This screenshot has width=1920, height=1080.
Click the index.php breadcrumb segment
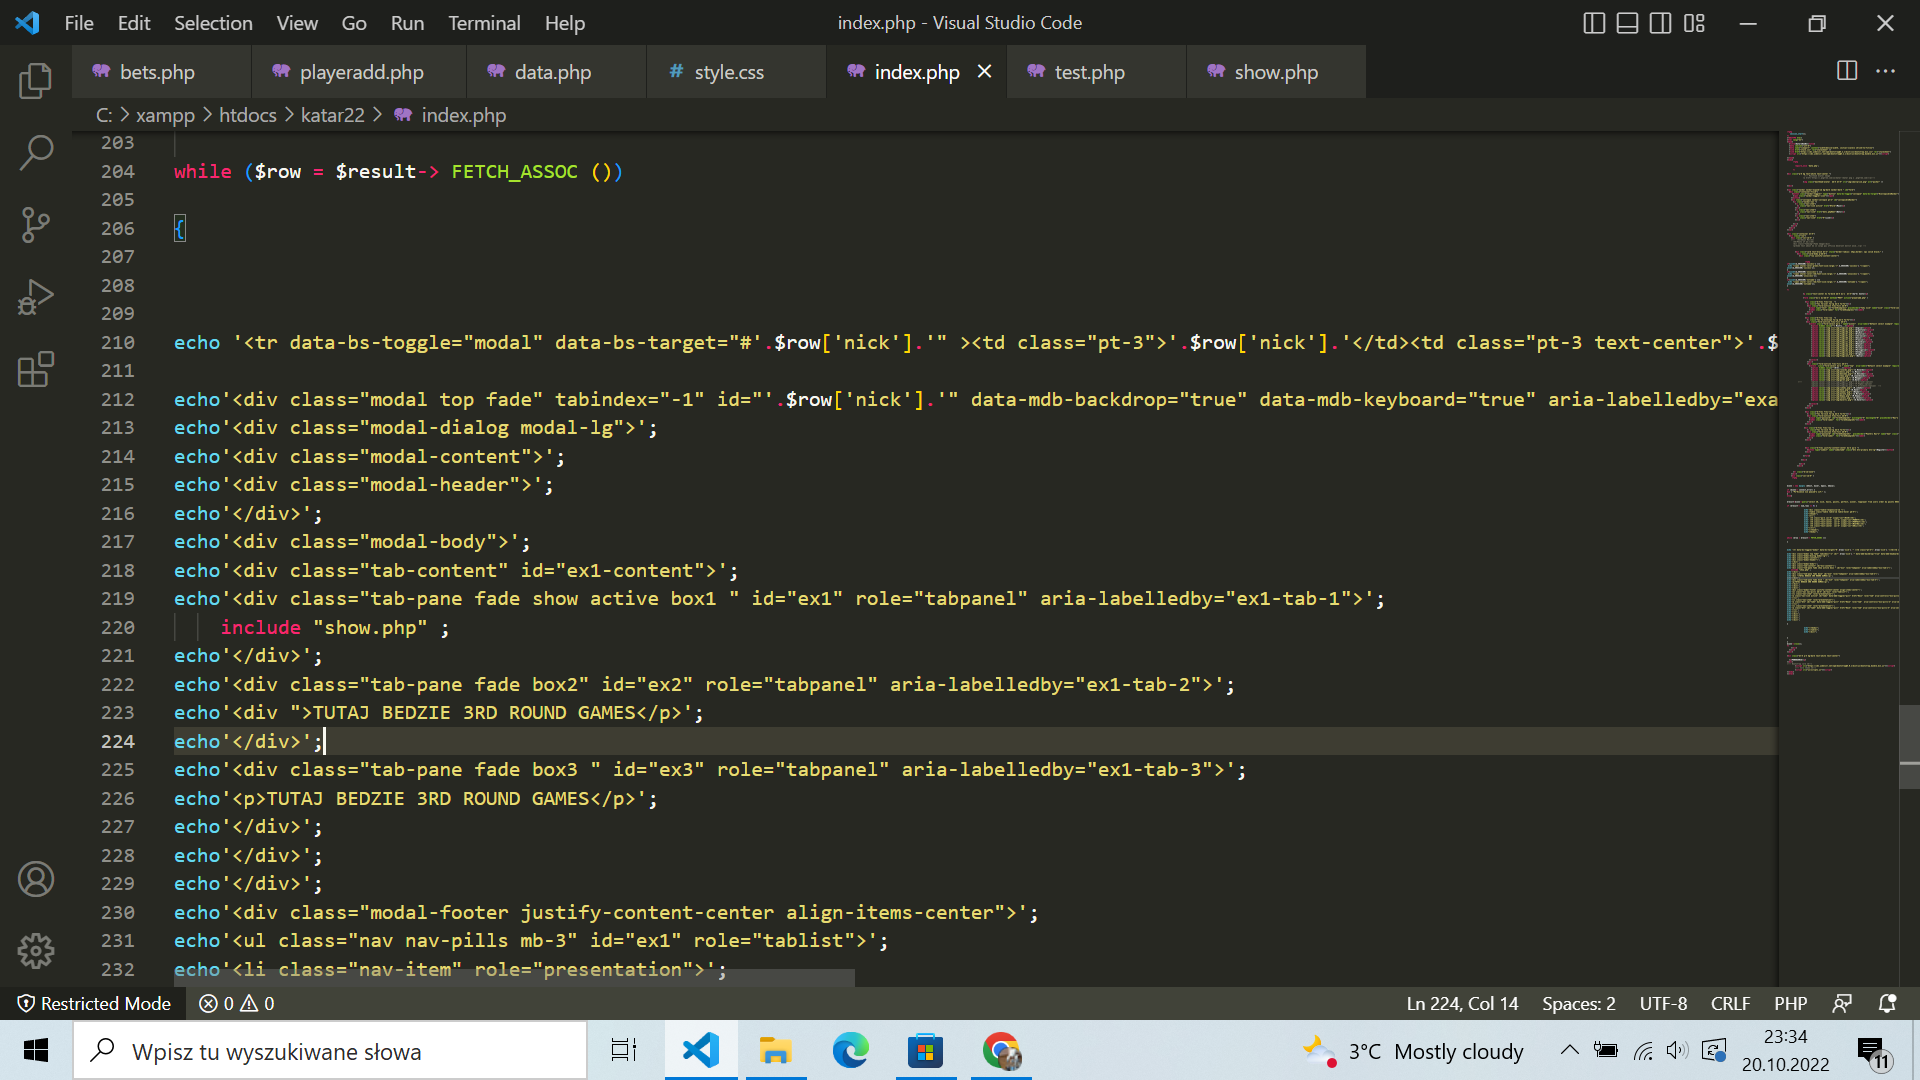(463, 115)
